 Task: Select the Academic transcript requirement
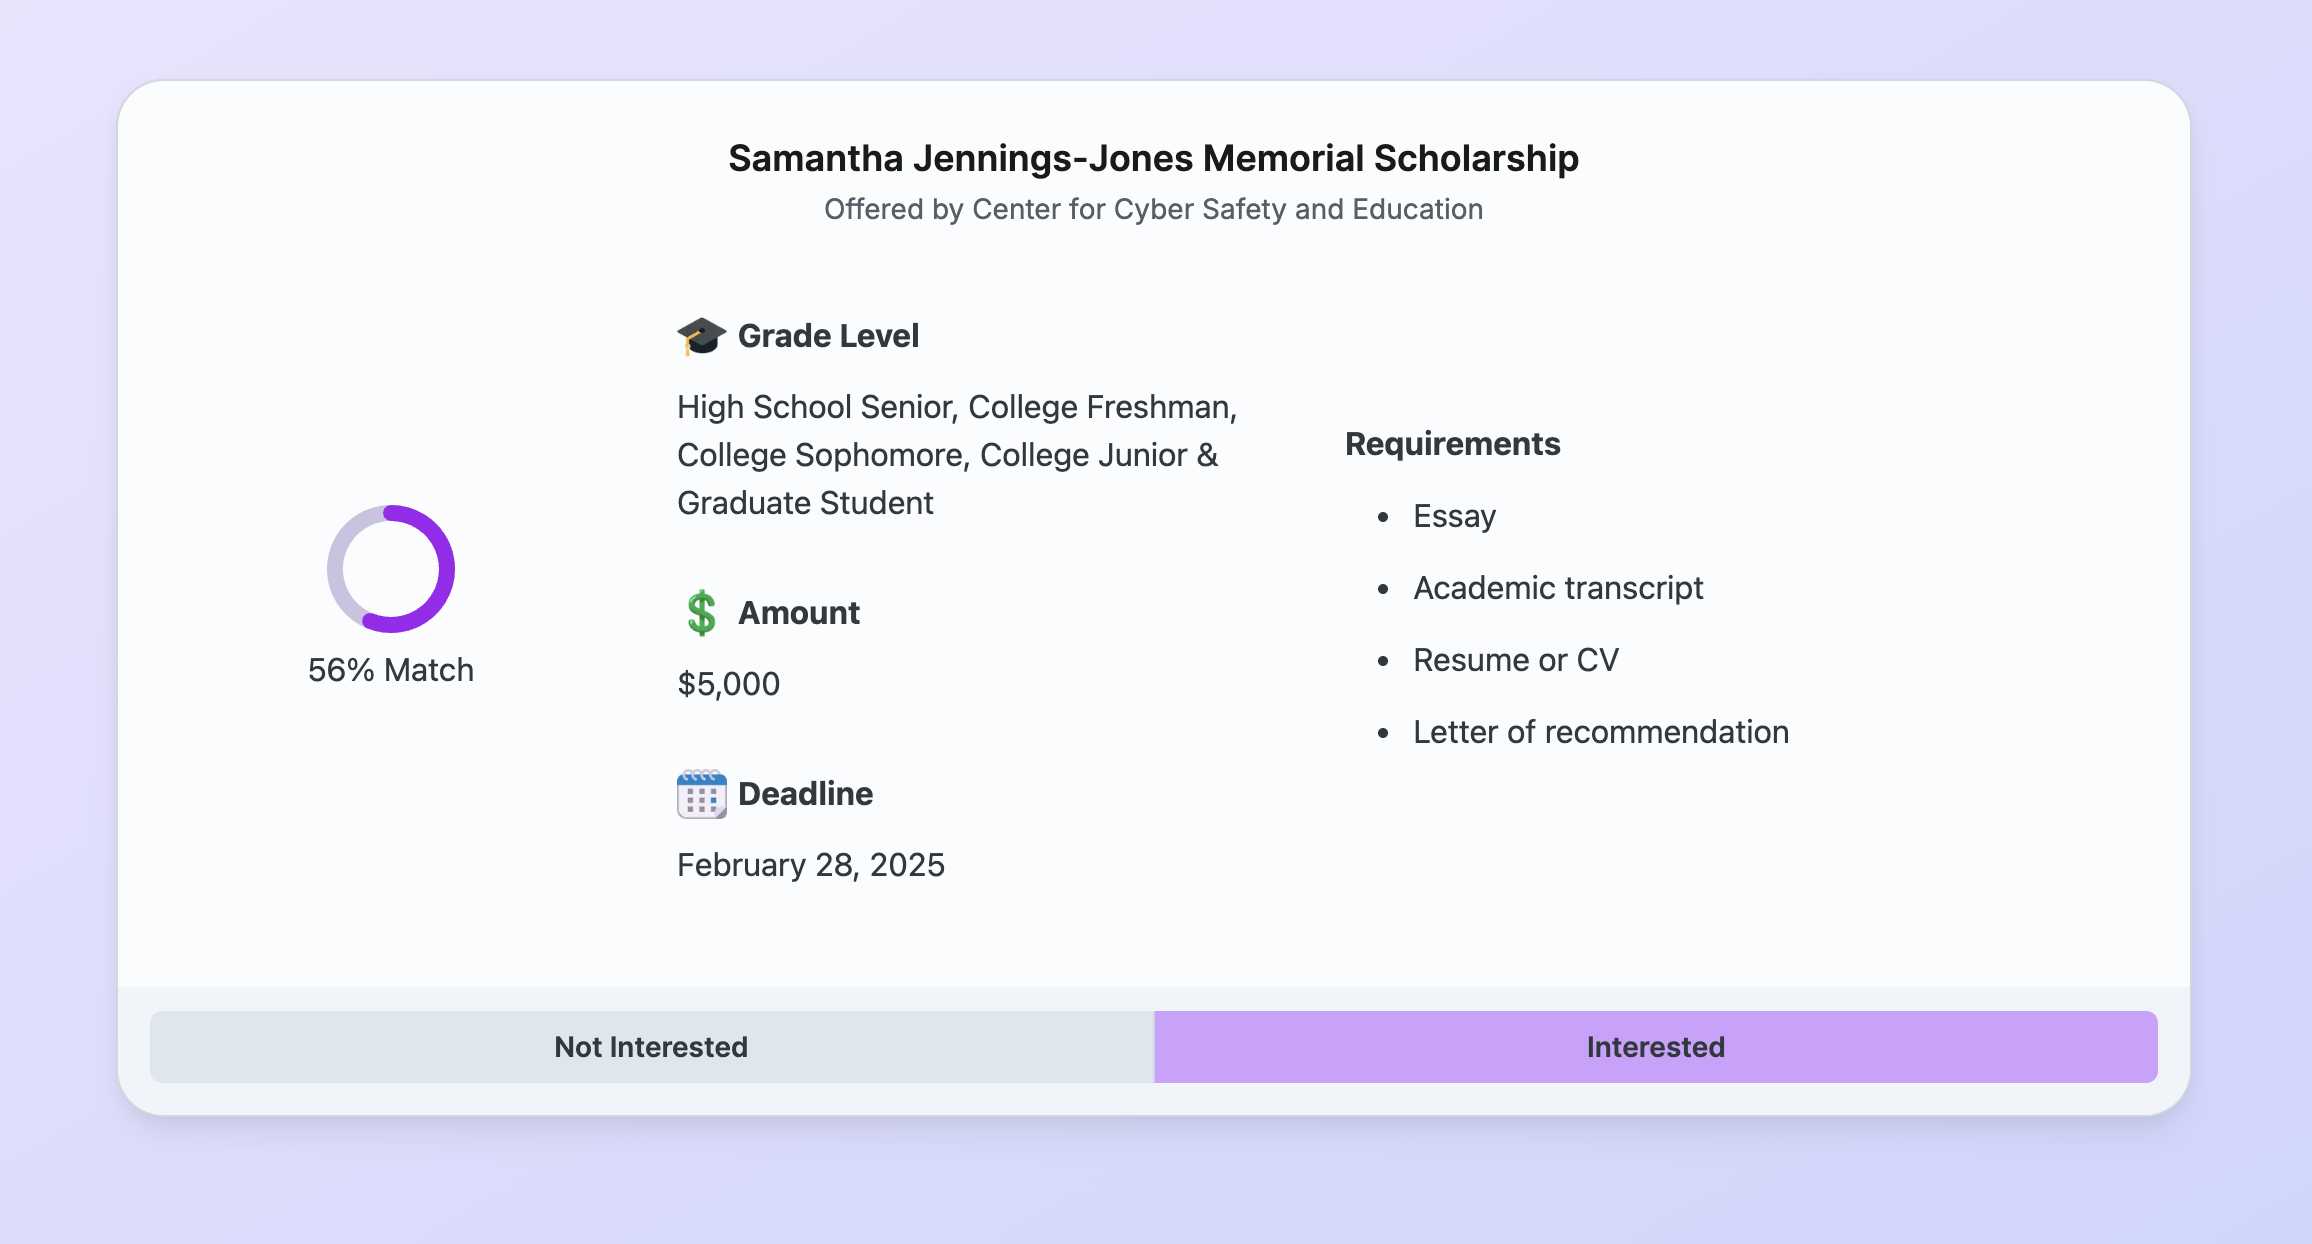pyautogui.click(x=1557, y=588)
